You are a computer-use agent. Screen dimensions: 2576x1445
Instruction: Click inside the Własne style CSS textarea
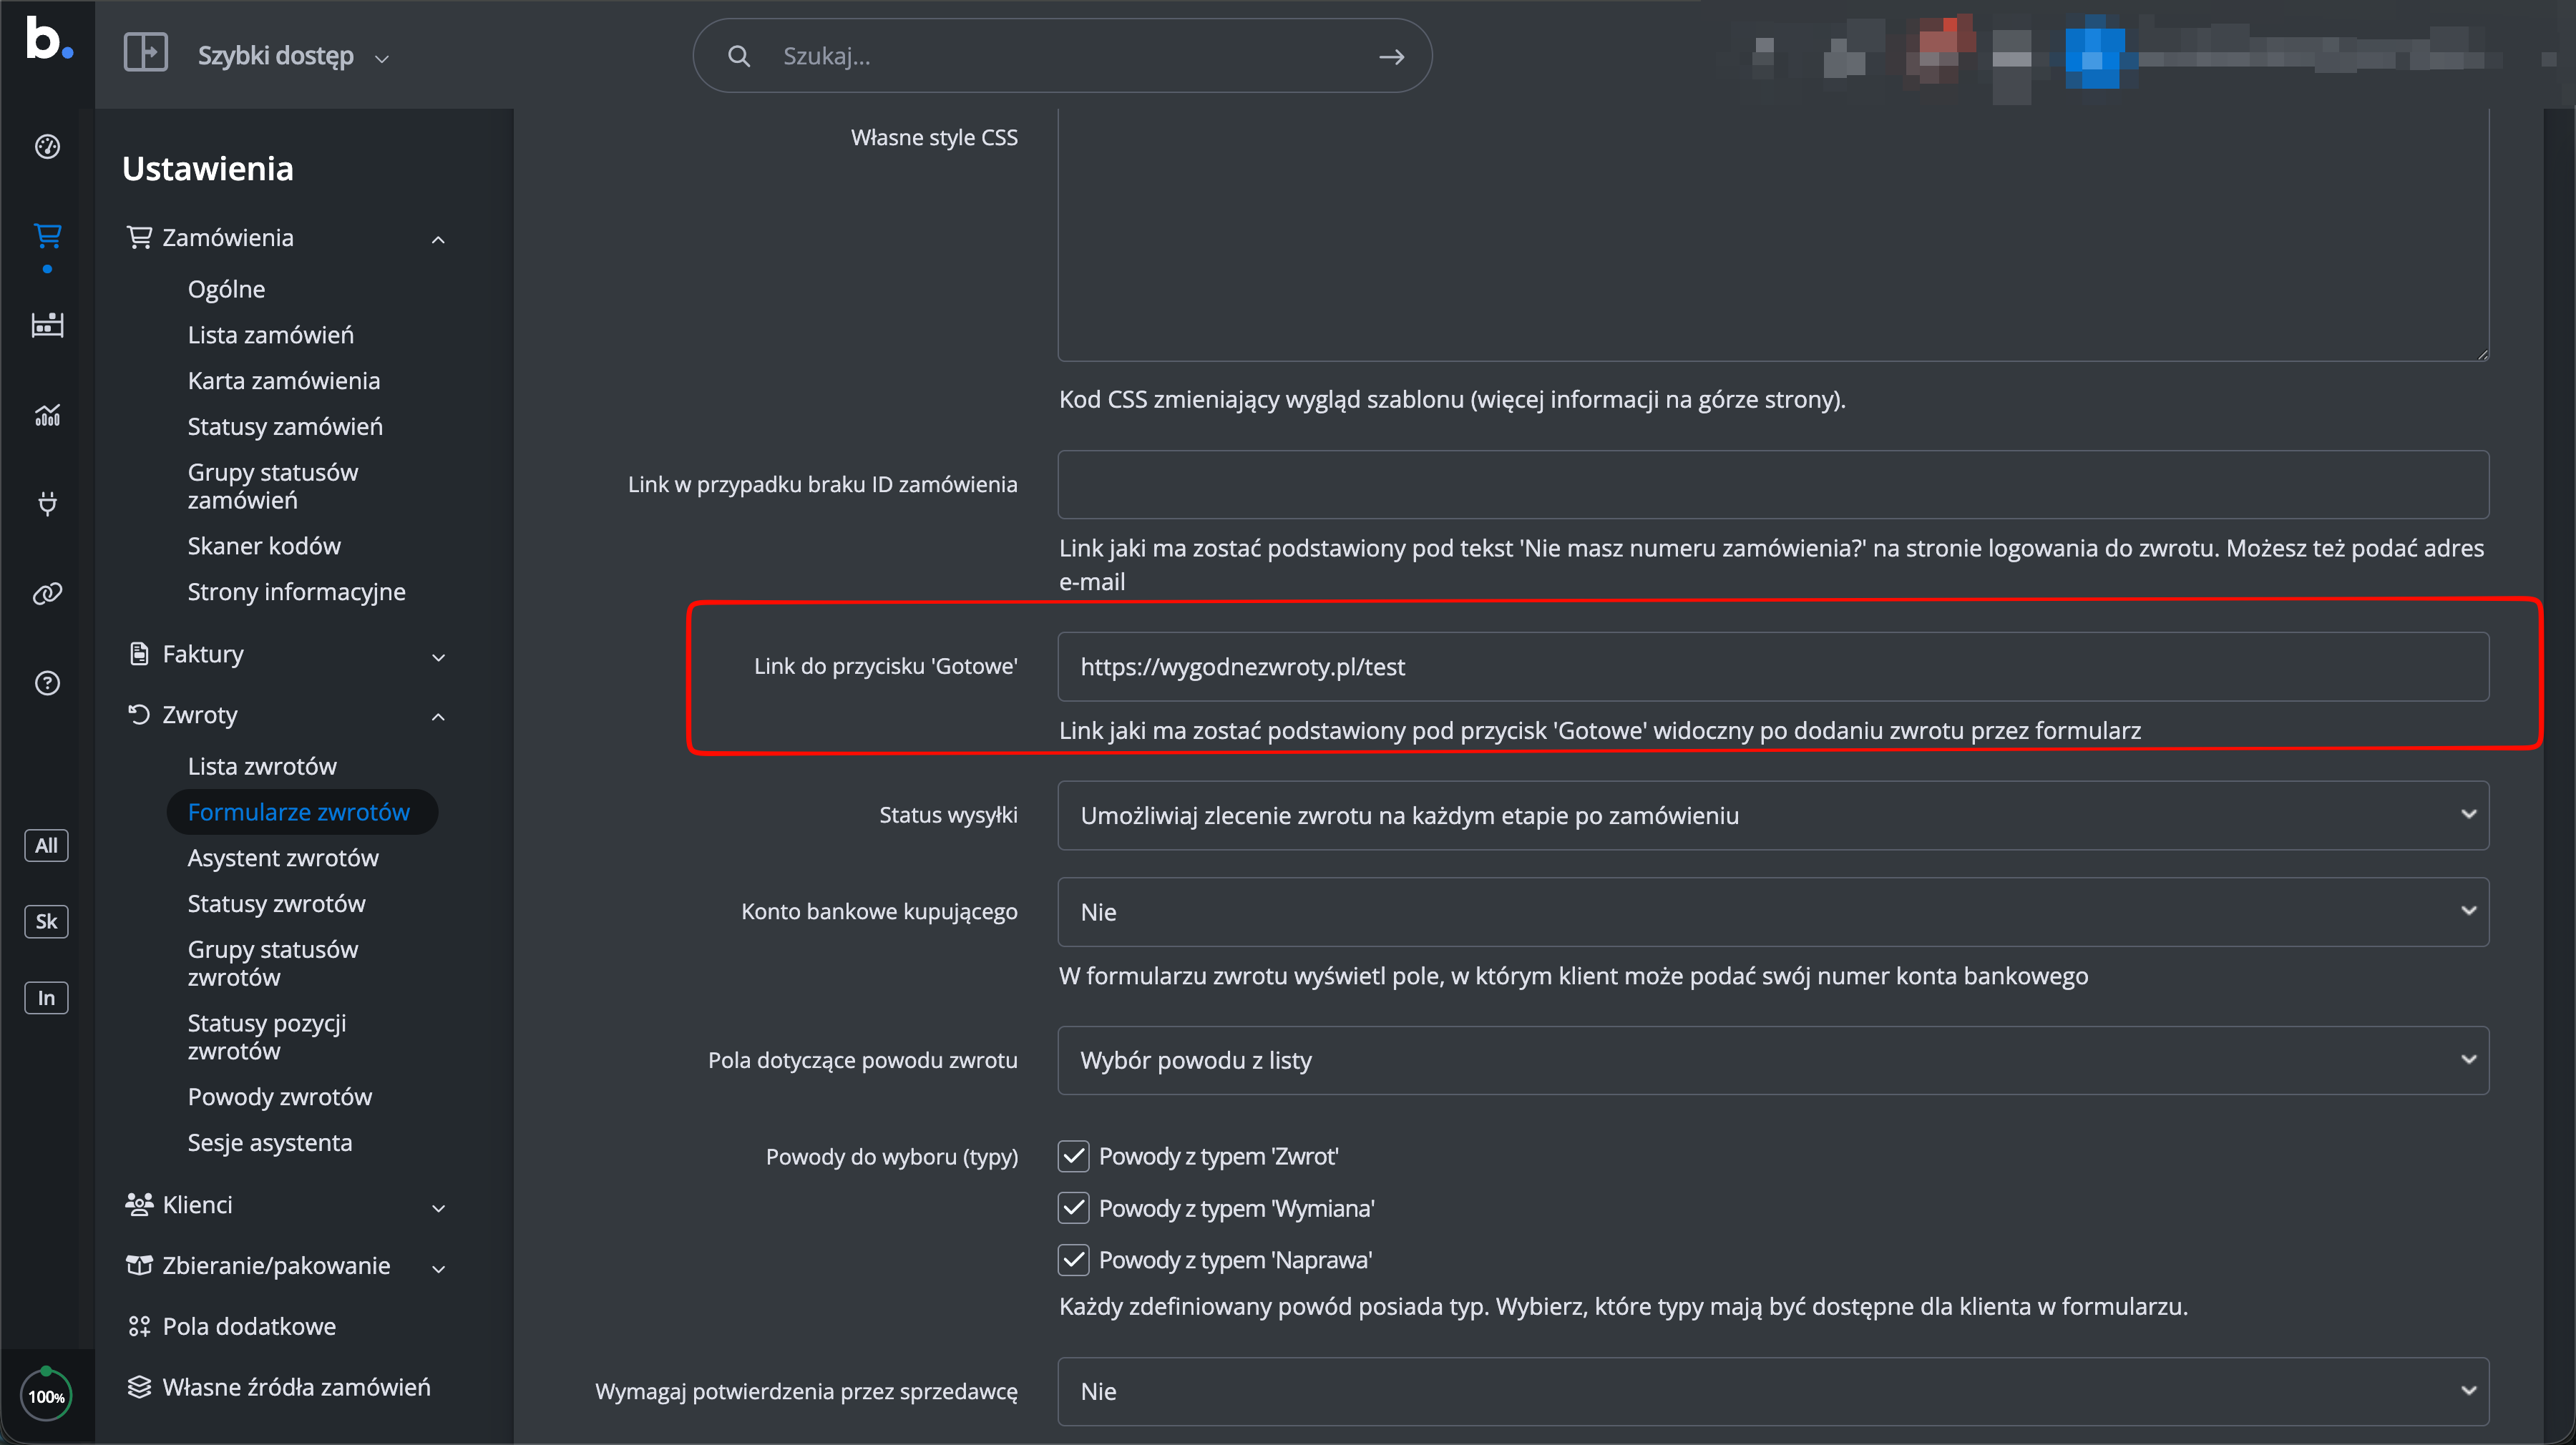1772,234
